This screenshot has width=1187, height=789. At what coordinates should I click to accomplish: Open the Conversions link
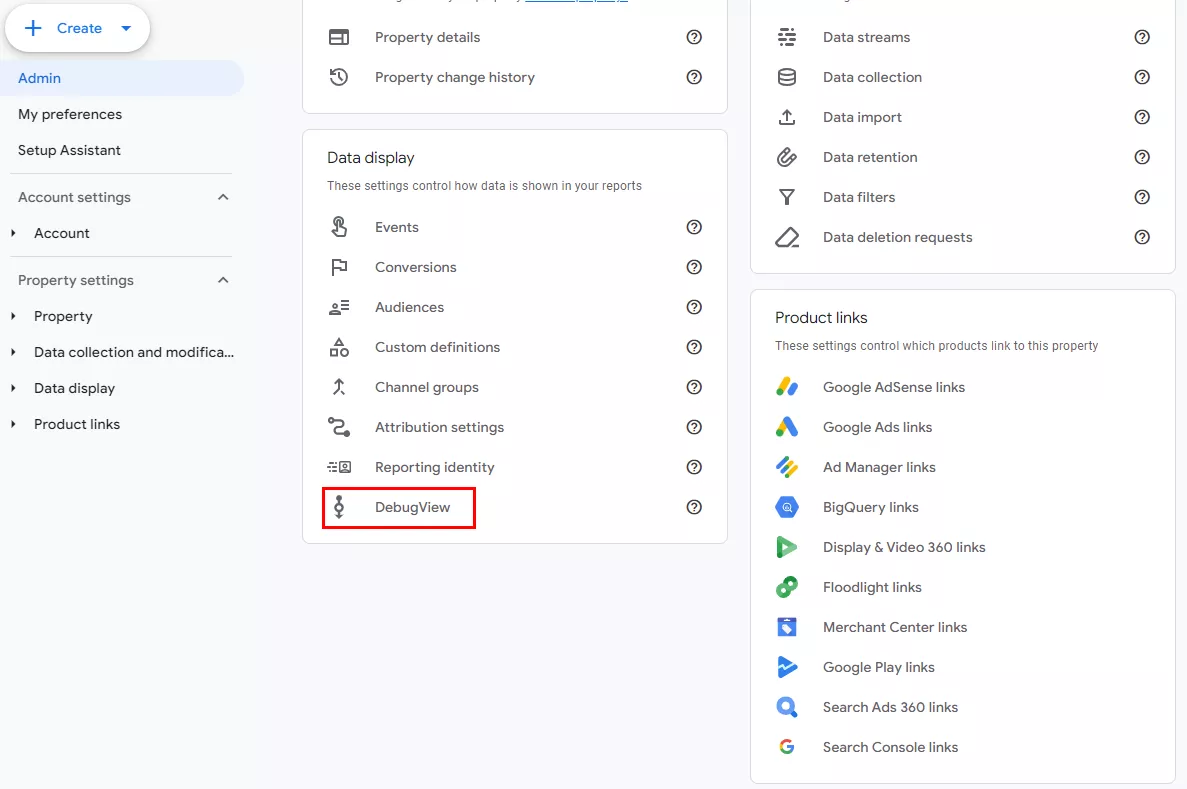(416, 267)
